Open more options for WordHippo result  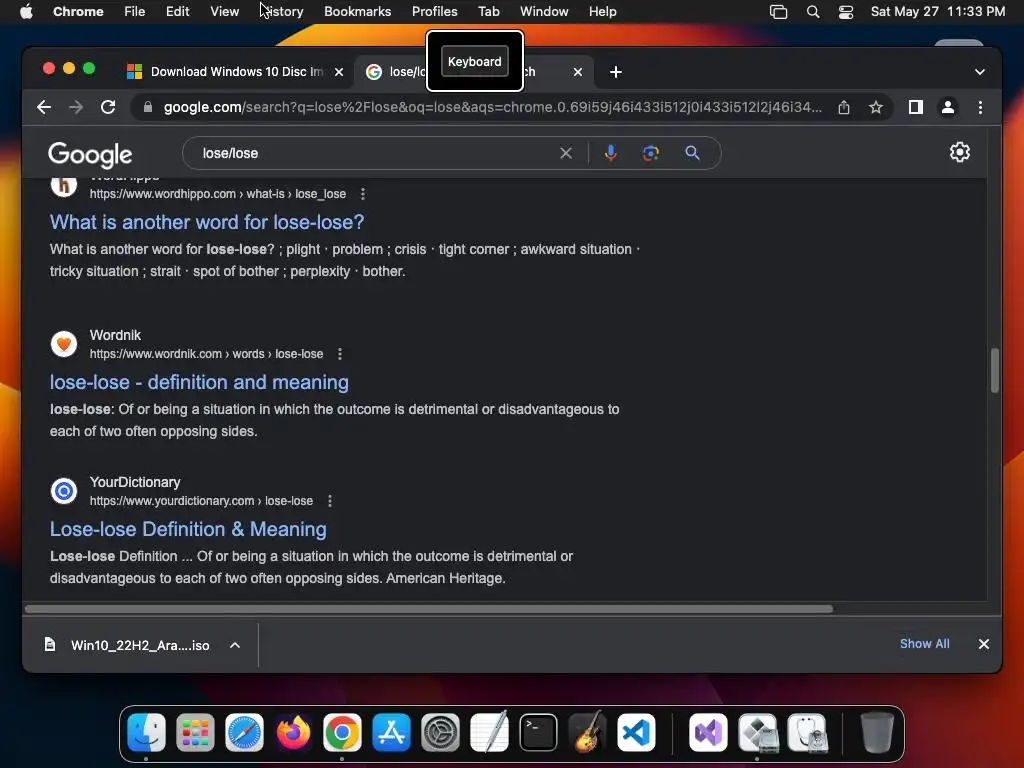coord(362,194)
